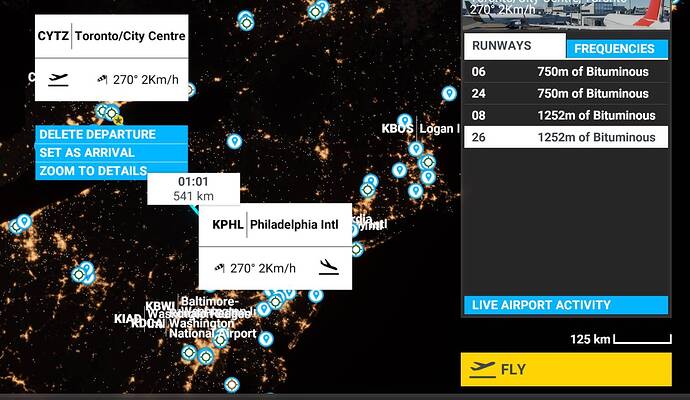690x400 pixels.
Task: Select the yellow star marker near Toronto
Action: [118, 120]
